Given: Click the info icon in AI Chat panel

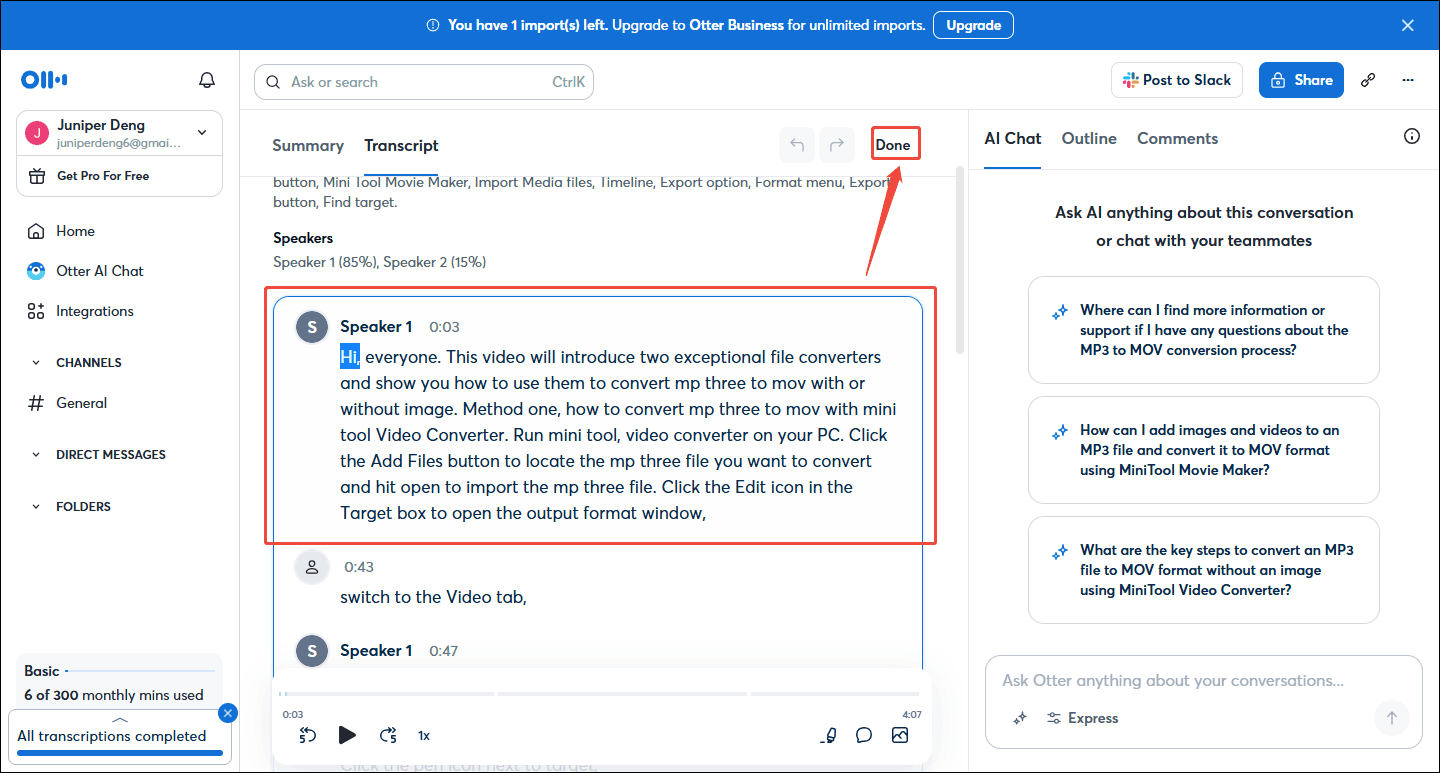Looking at the screenshot, I should click(x=1411, y=137).
